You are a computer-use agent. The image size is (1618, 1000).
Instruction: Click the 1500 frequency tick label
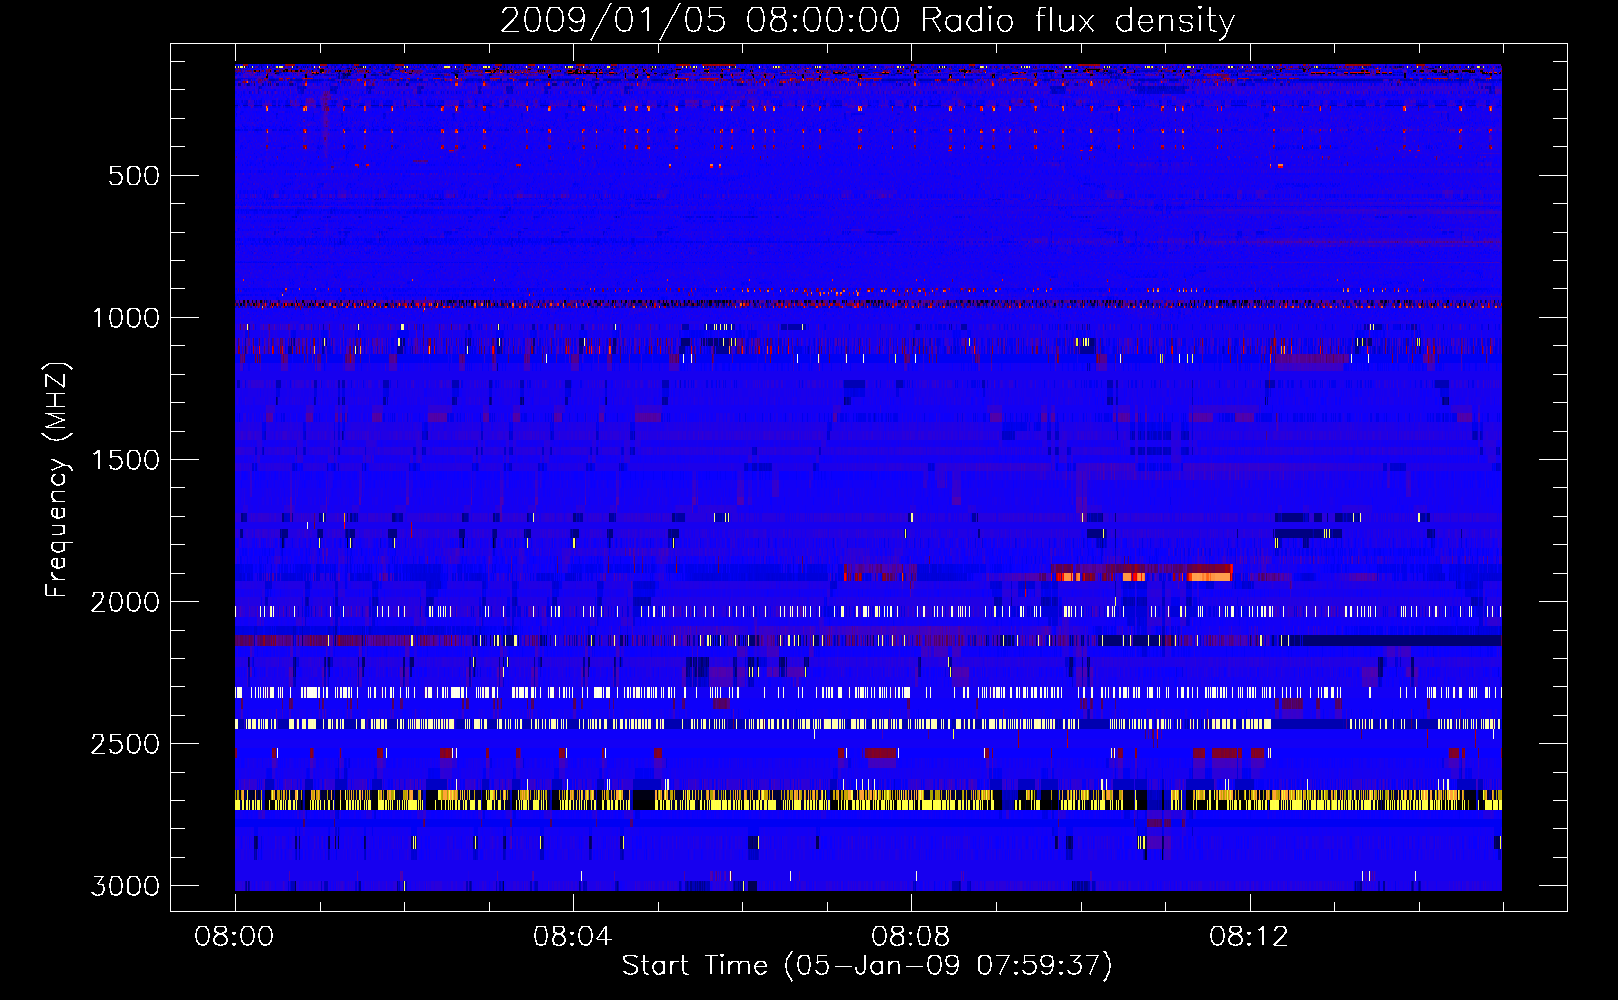point(125,460)
